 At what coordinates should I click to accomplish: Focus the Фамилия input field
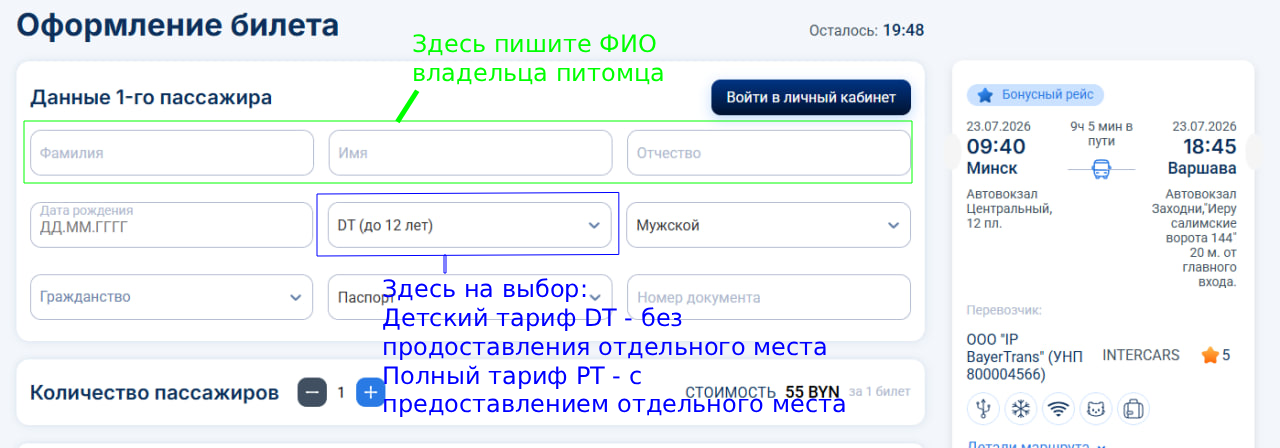point(172,153)
